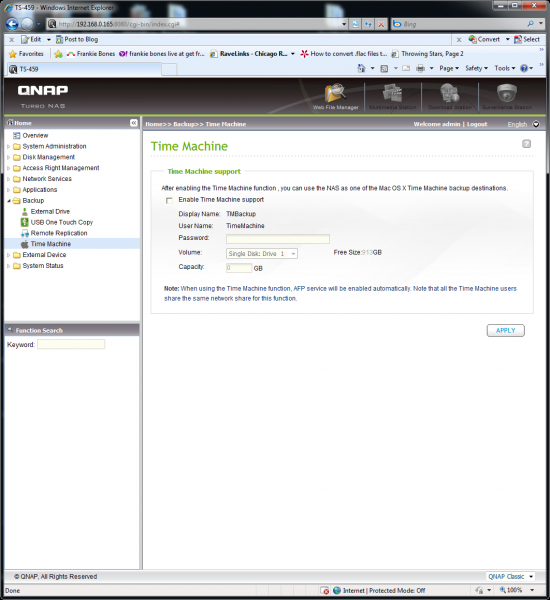Open Throwing Stars, Page 2 favorite
Screen dimensions: 550x600
[x=428, y=54]
